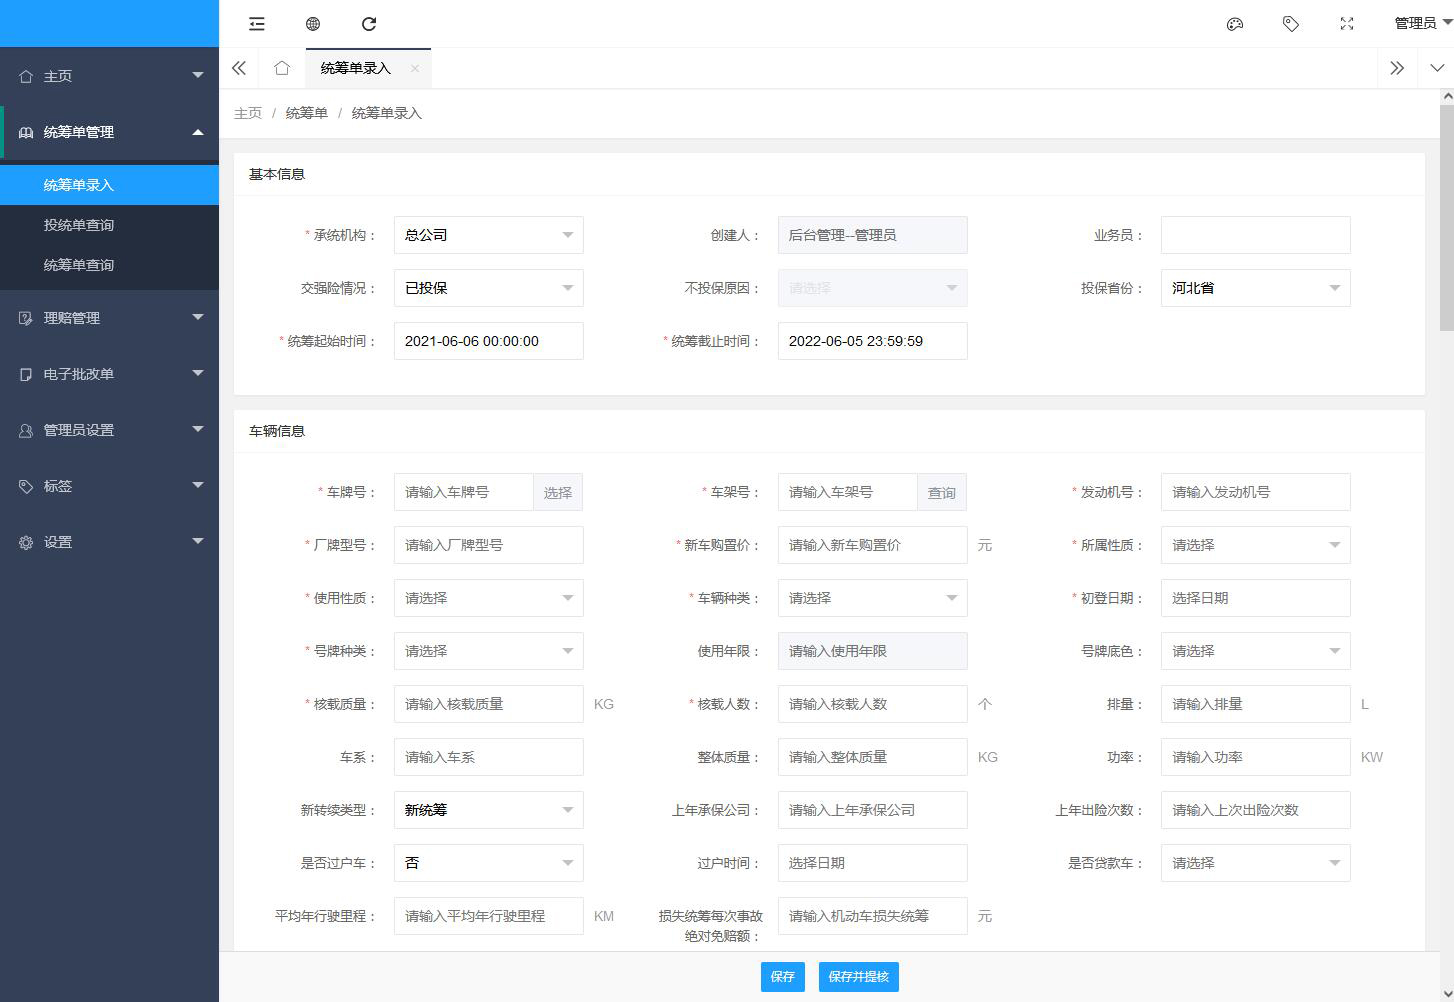Open 号牌种类 dropdown

click(489, 651)
